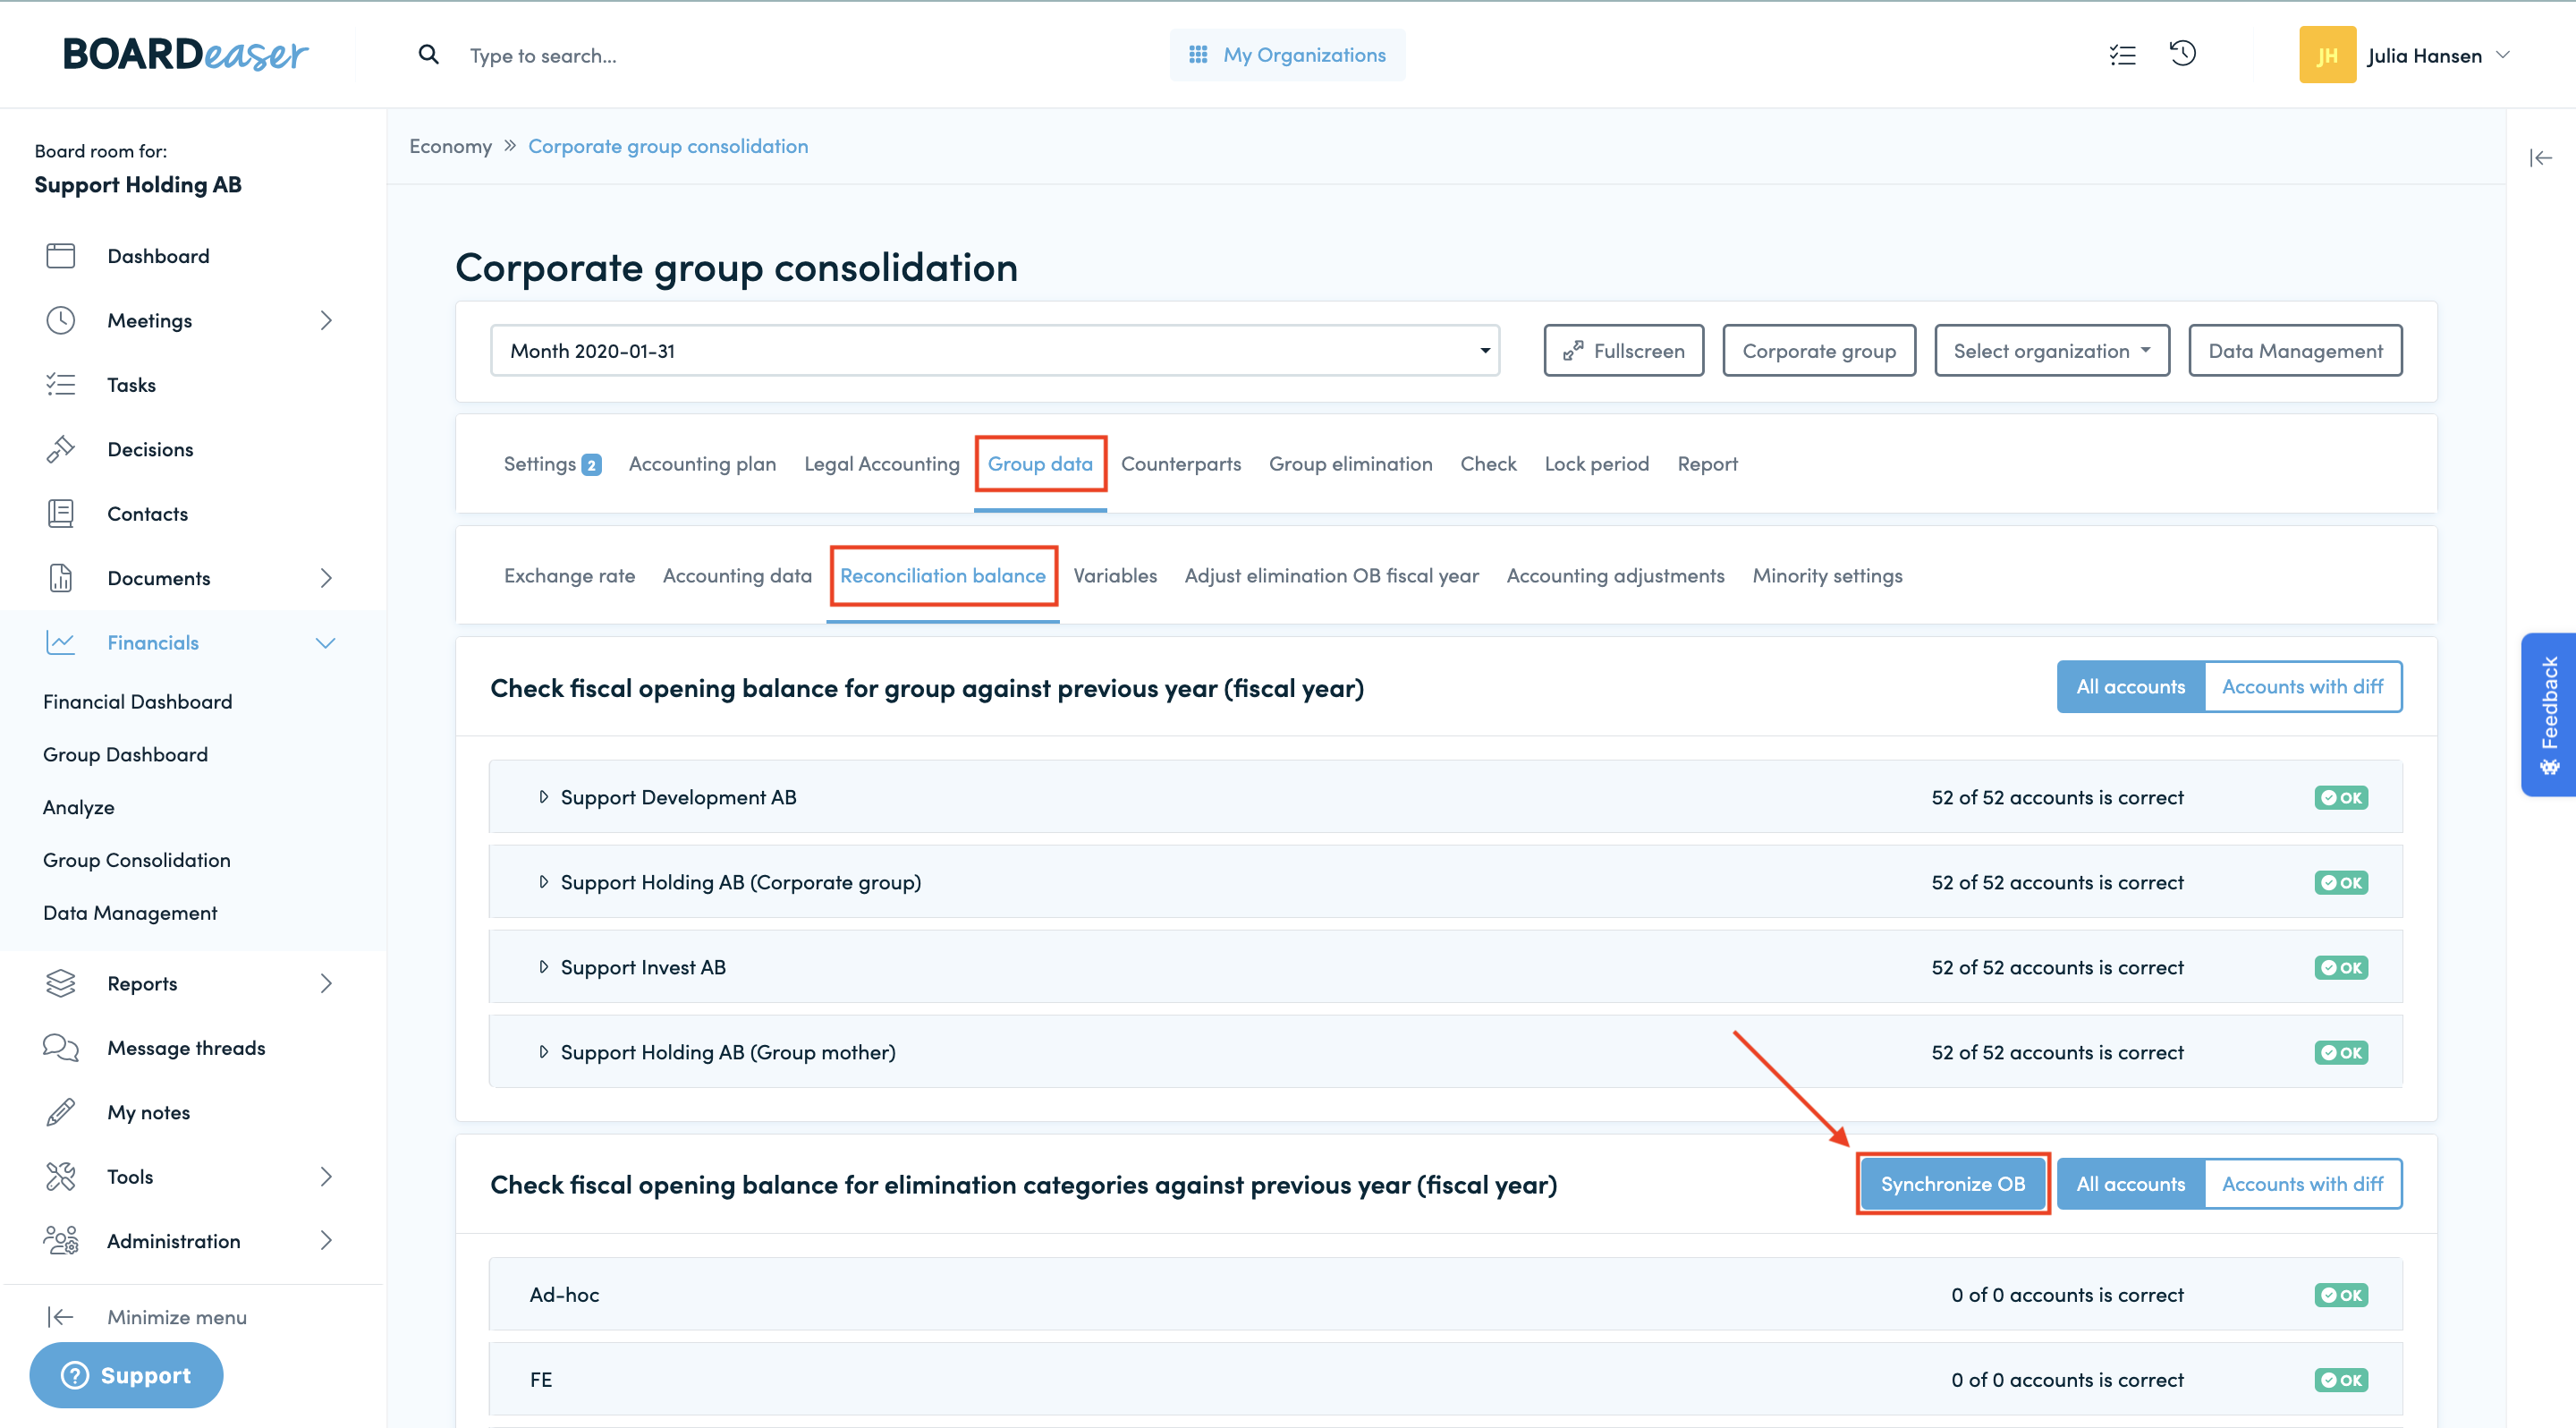Click the Synchronize OB button
The height and width of the screenshot is (1428, 2576).
click(x=1952, y=1184)
